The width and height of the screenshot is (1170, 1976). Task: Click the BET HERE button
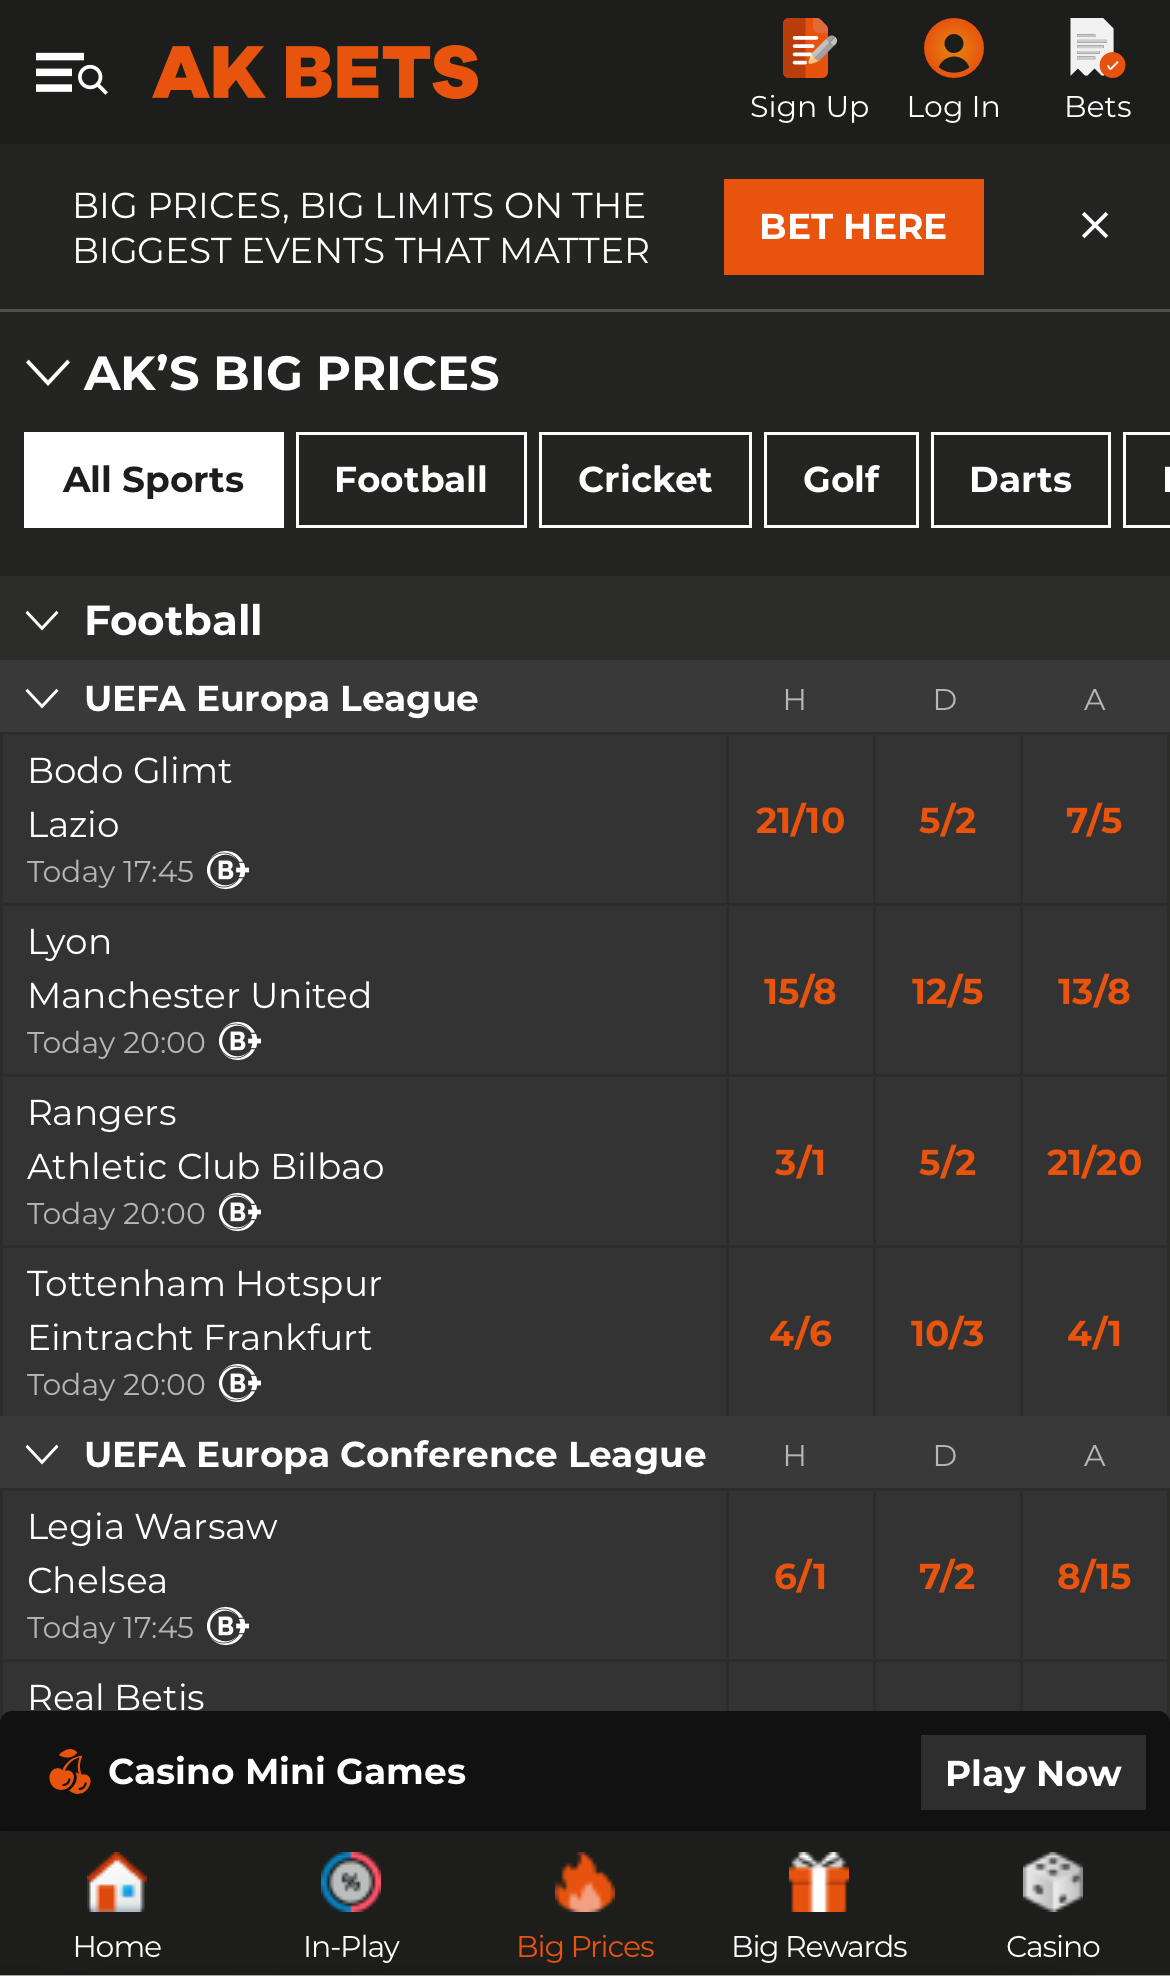(853, 227)
